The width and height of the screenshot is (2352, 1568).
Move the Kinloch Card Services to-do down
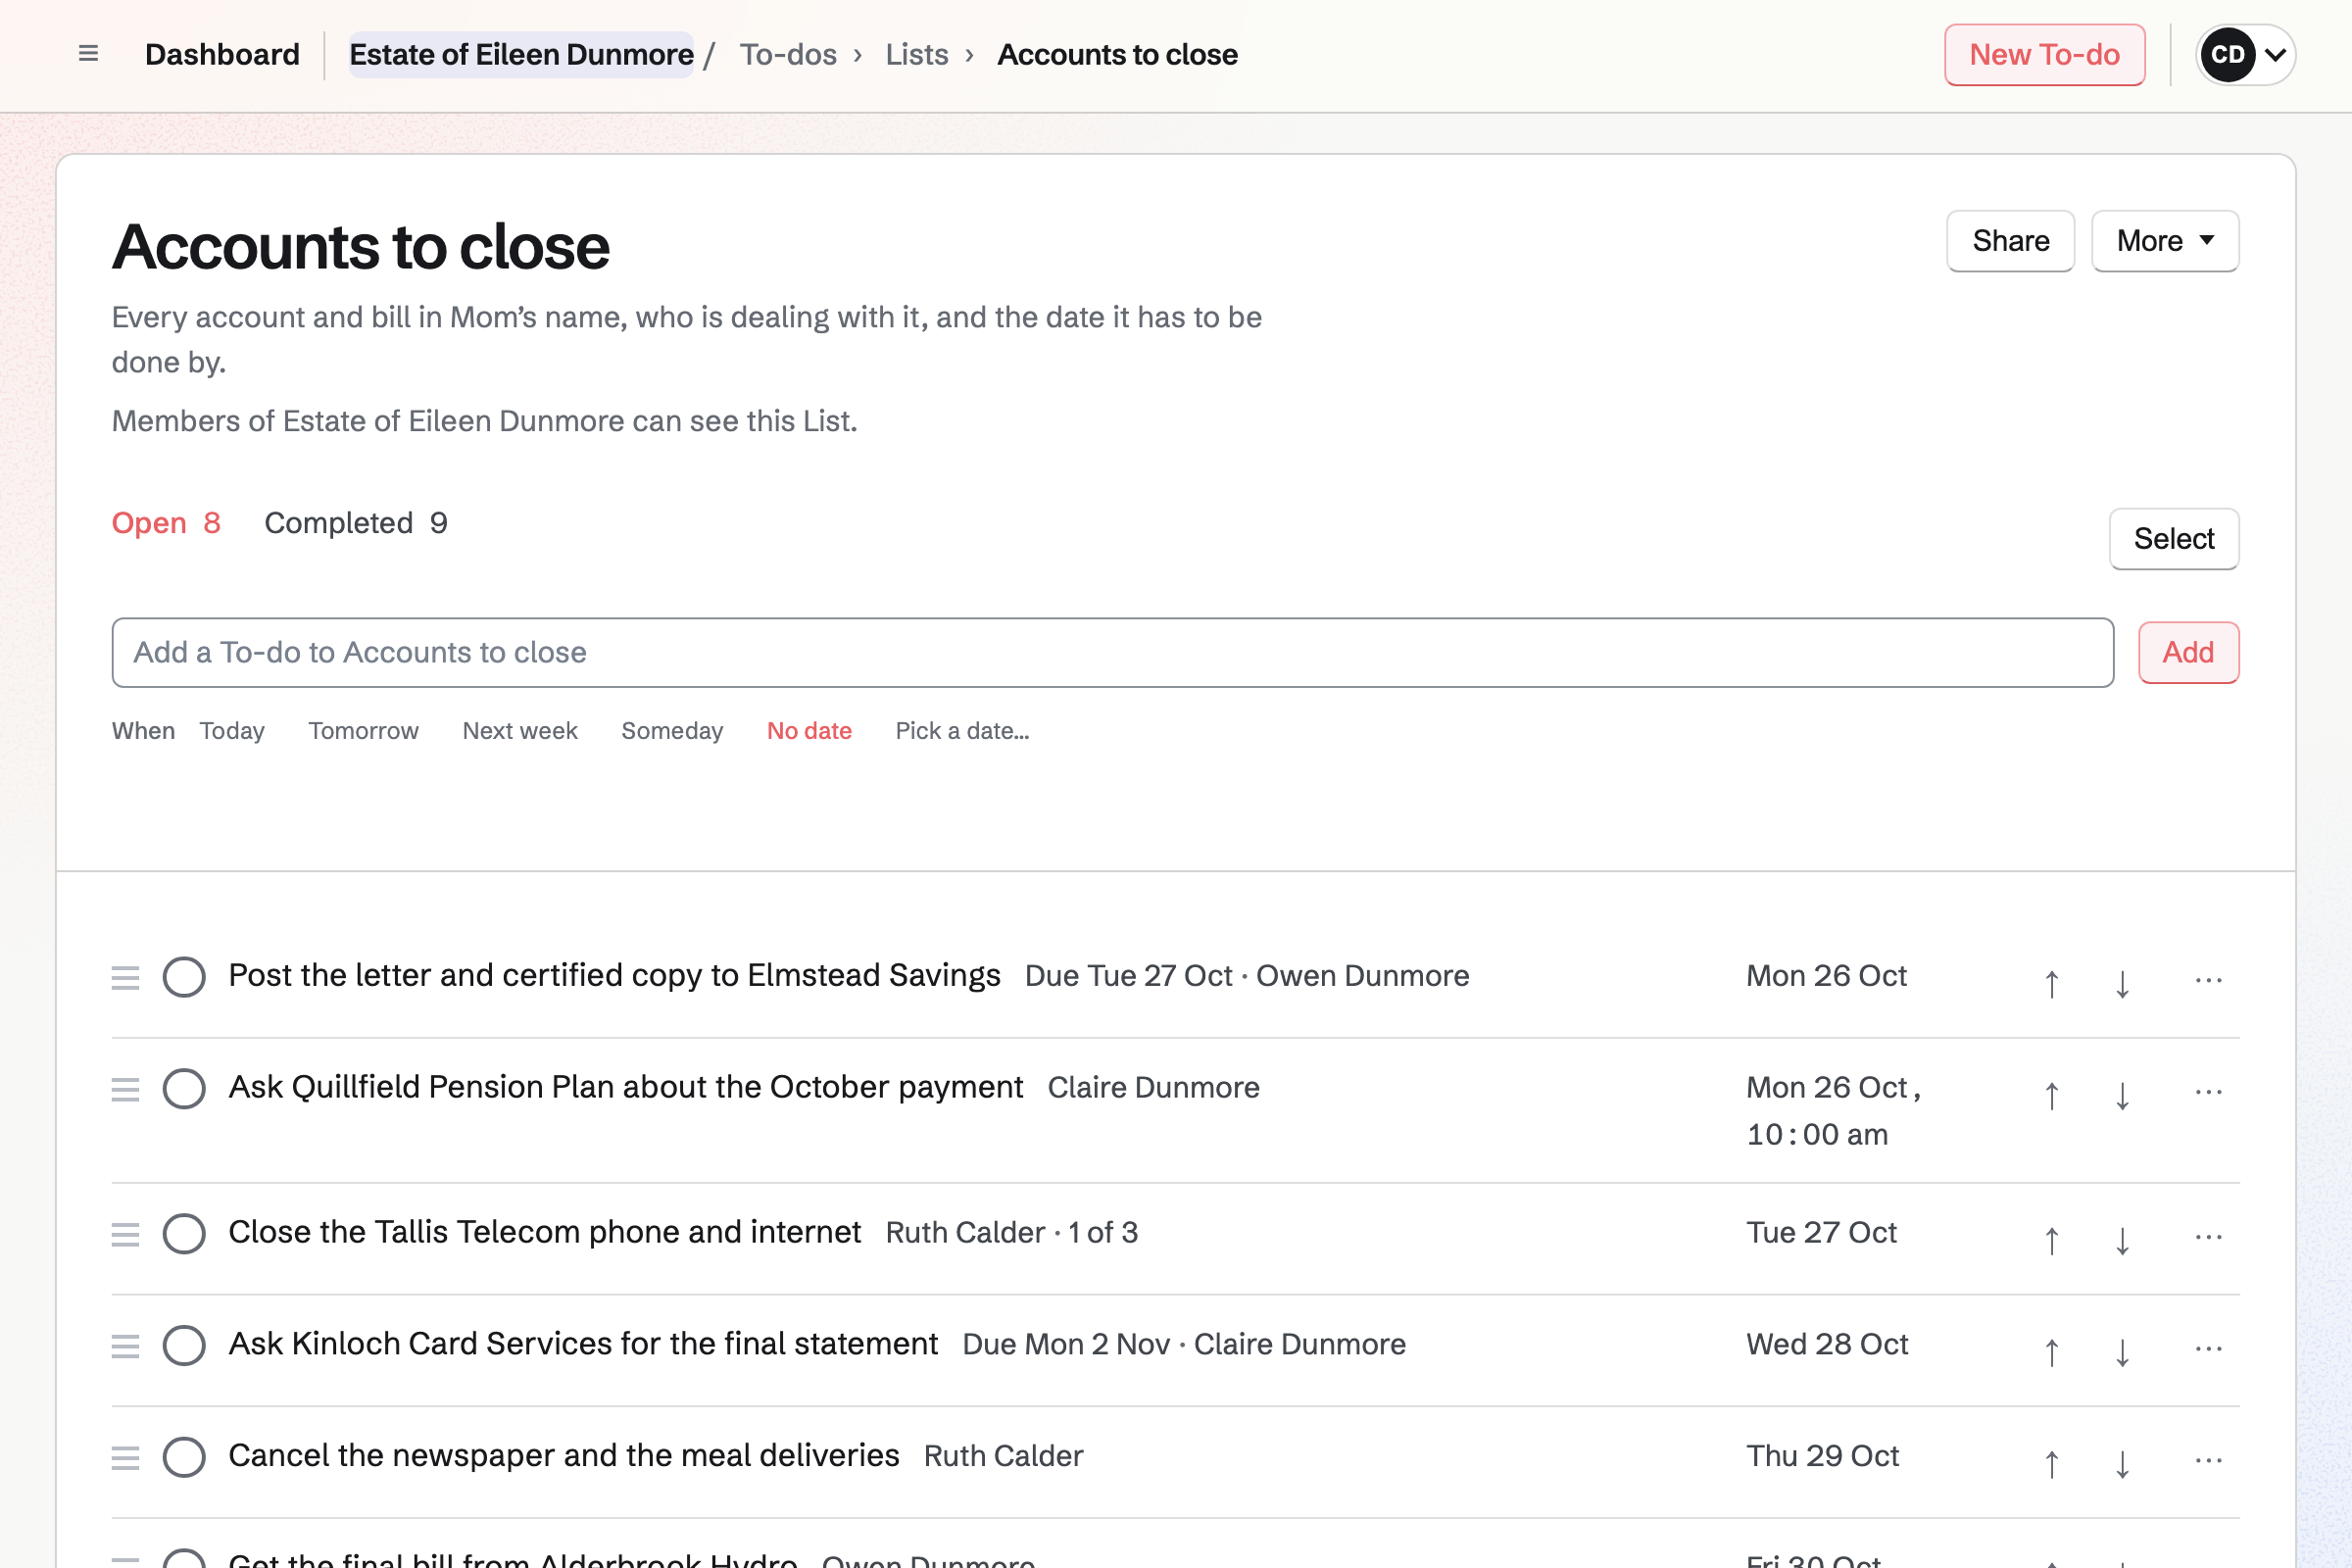(2122, 1351)
